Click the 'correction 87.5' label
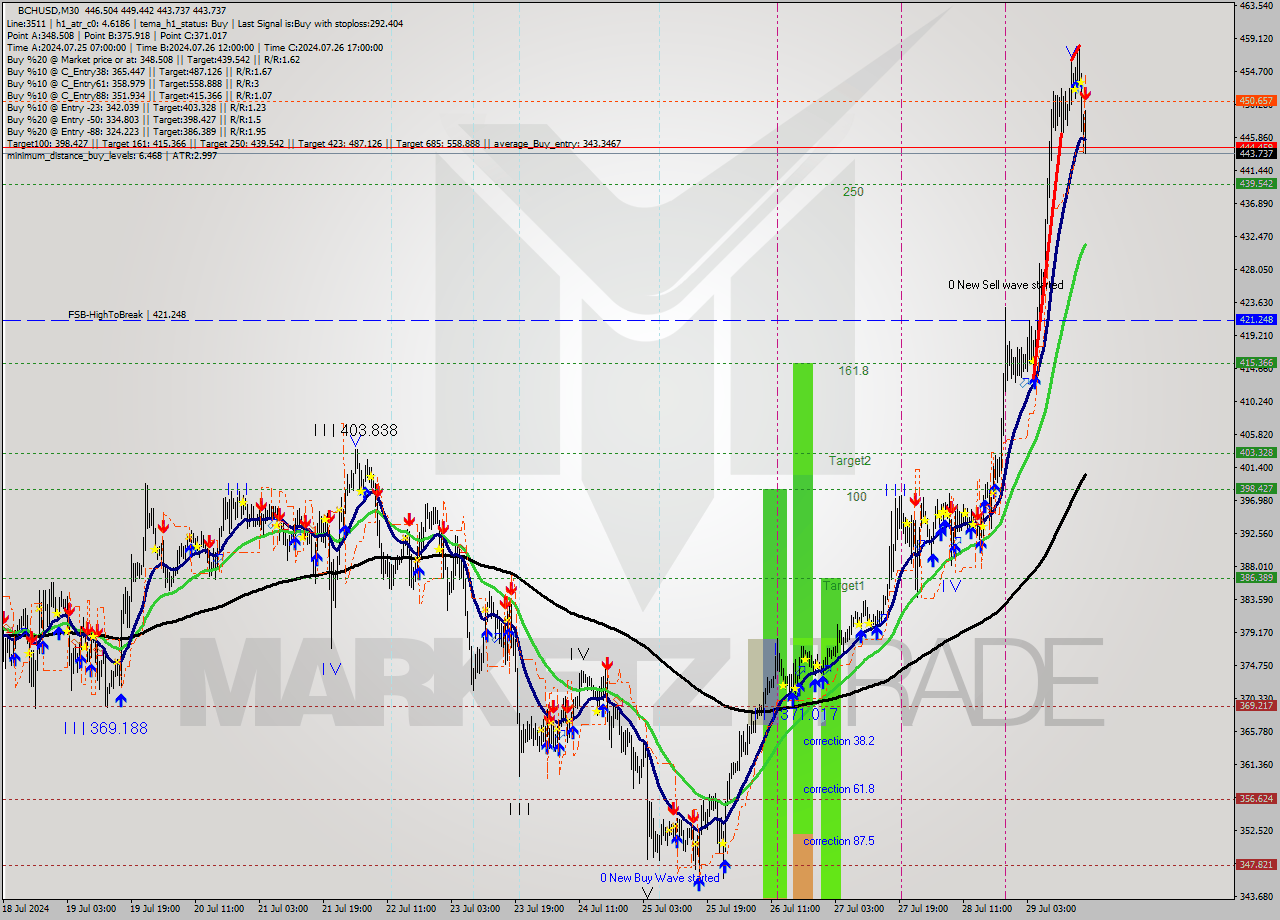The height and width of the screenshot is (920, 1280). tap(839, 841)
